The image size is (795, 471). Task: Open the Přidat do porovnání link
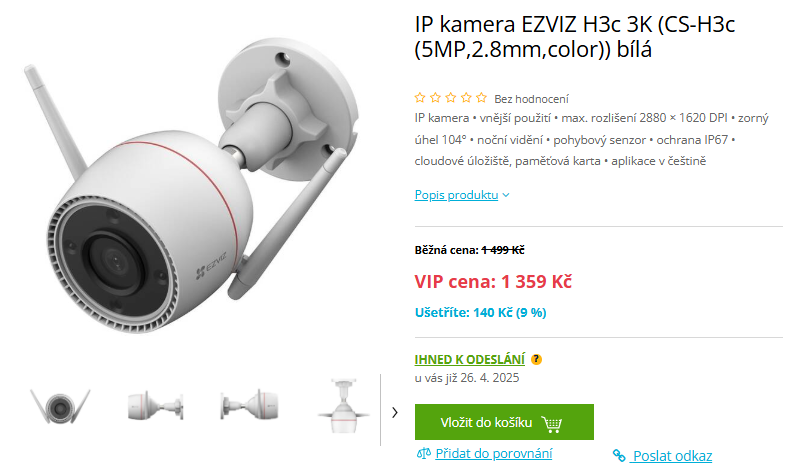click(493, 453)
